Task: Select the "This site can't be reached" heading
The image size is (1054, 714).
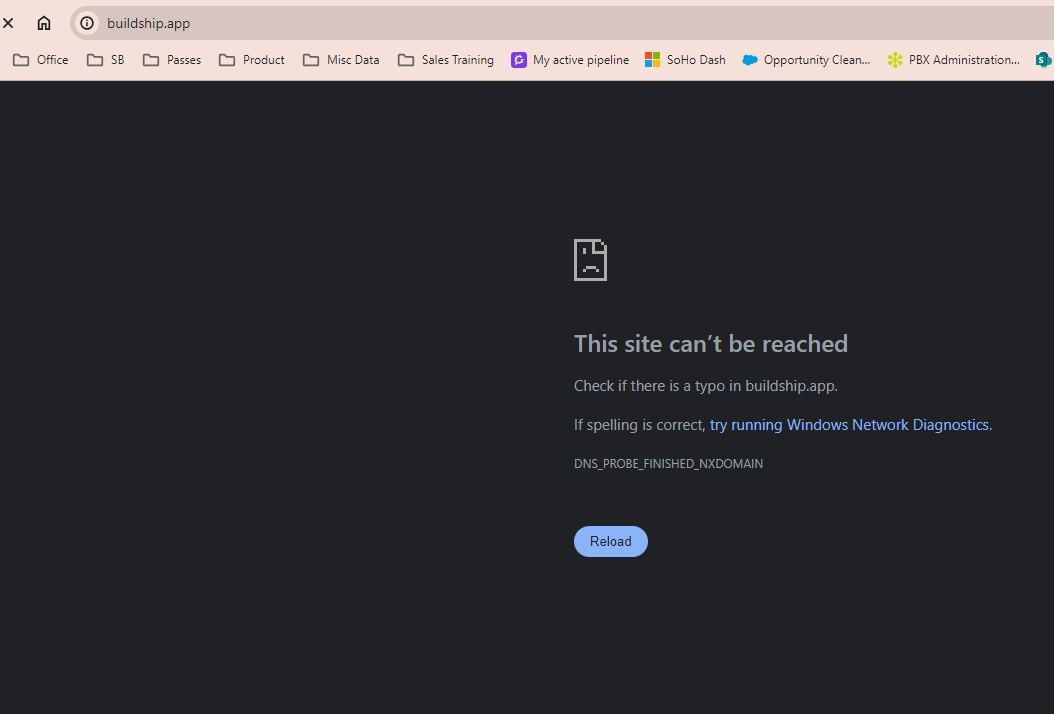Action: [x=711, y=344]
